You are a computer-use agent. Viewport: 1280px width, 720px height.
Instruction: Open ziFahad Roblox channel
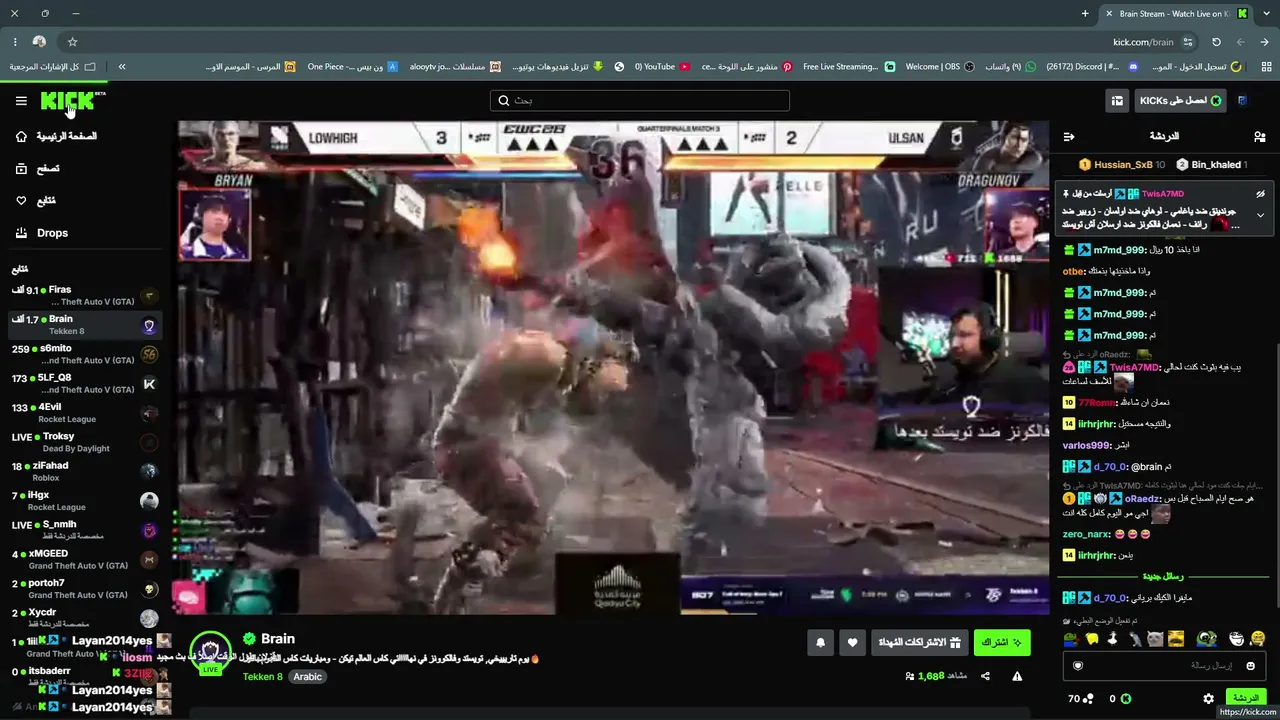click(x=85, y=472)
